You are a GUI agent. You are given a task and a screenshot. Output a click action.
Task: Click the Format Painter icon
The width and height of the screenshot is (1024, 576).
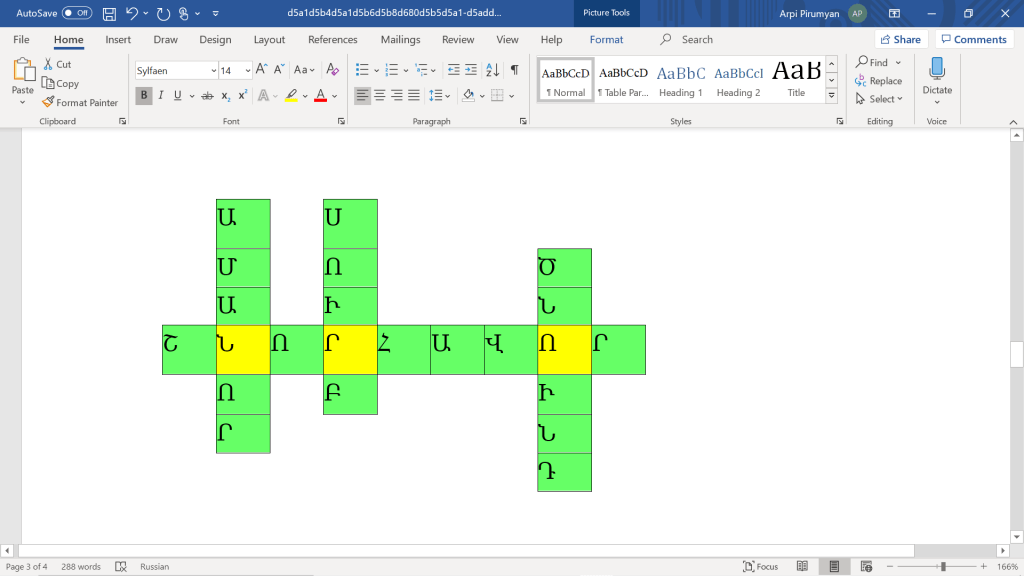click(48, 102)
